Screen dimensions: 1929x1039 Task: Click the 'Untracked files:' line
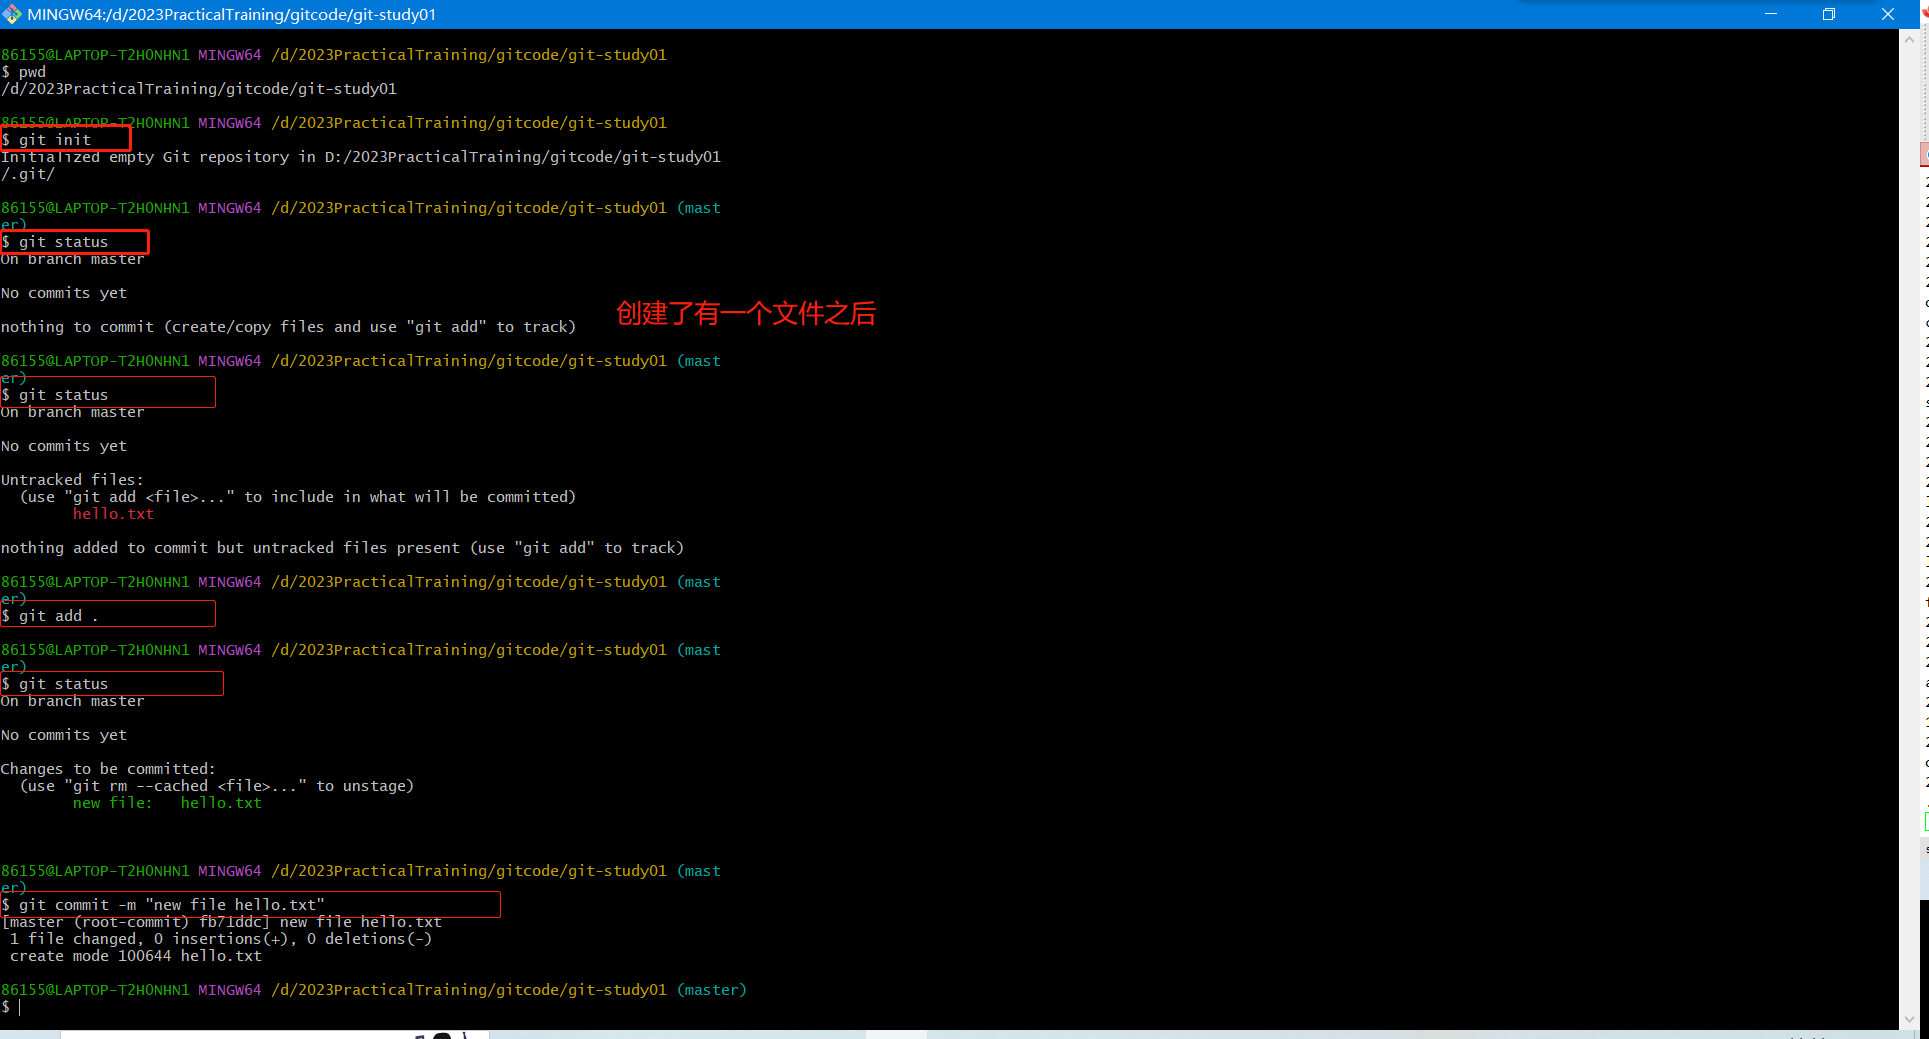coord(72,480)
